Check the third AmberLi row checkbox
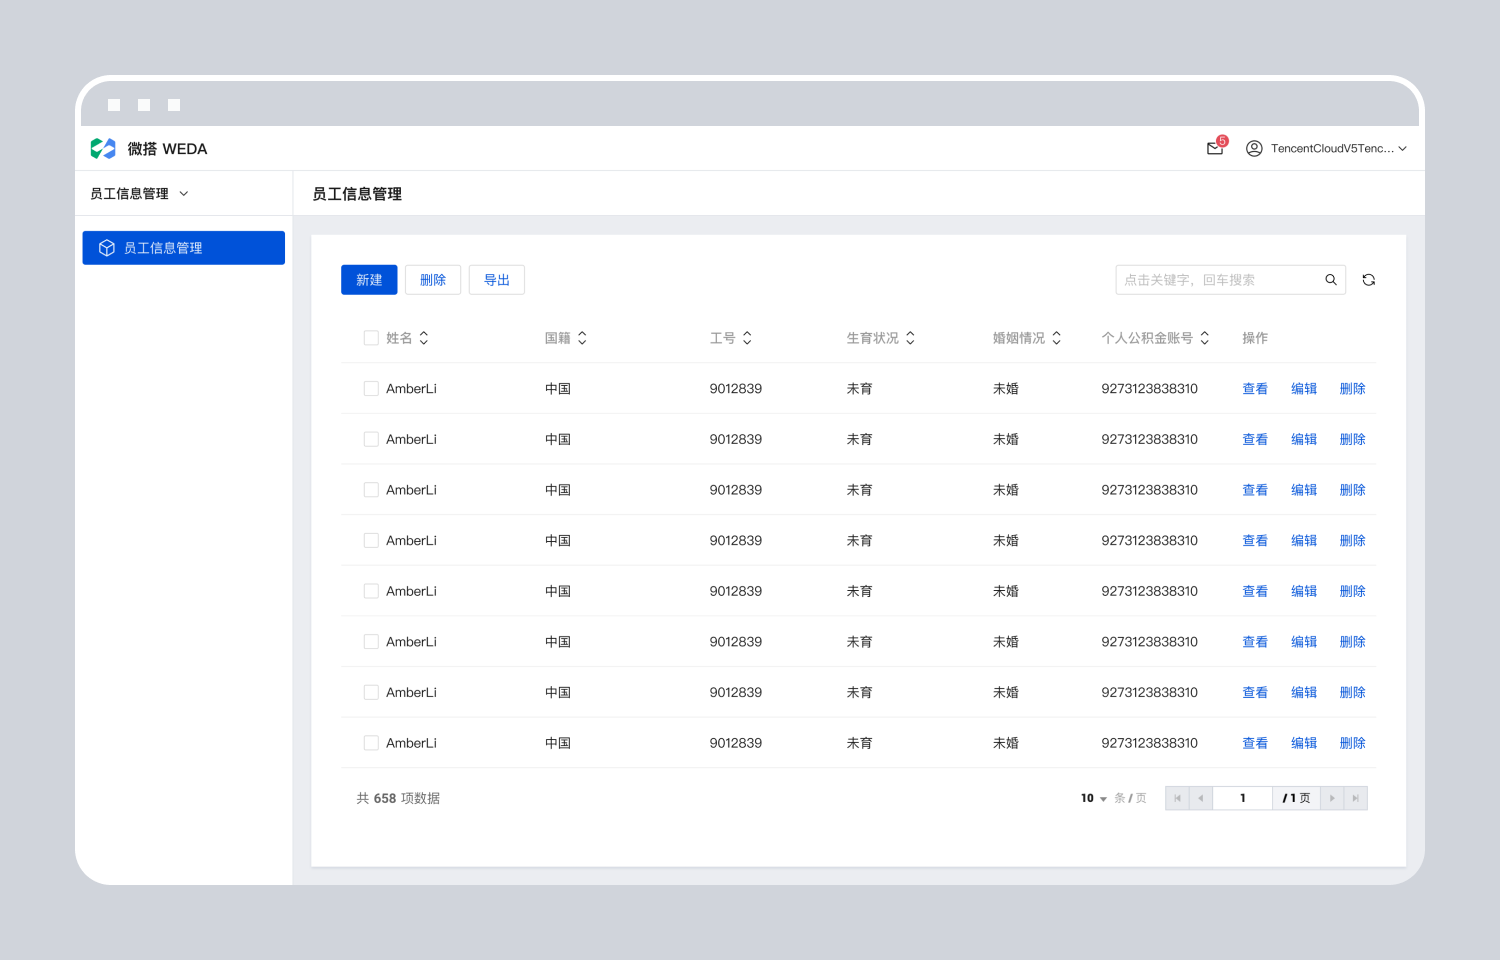Screen dimensions: 1500x960 click(371, 490)
